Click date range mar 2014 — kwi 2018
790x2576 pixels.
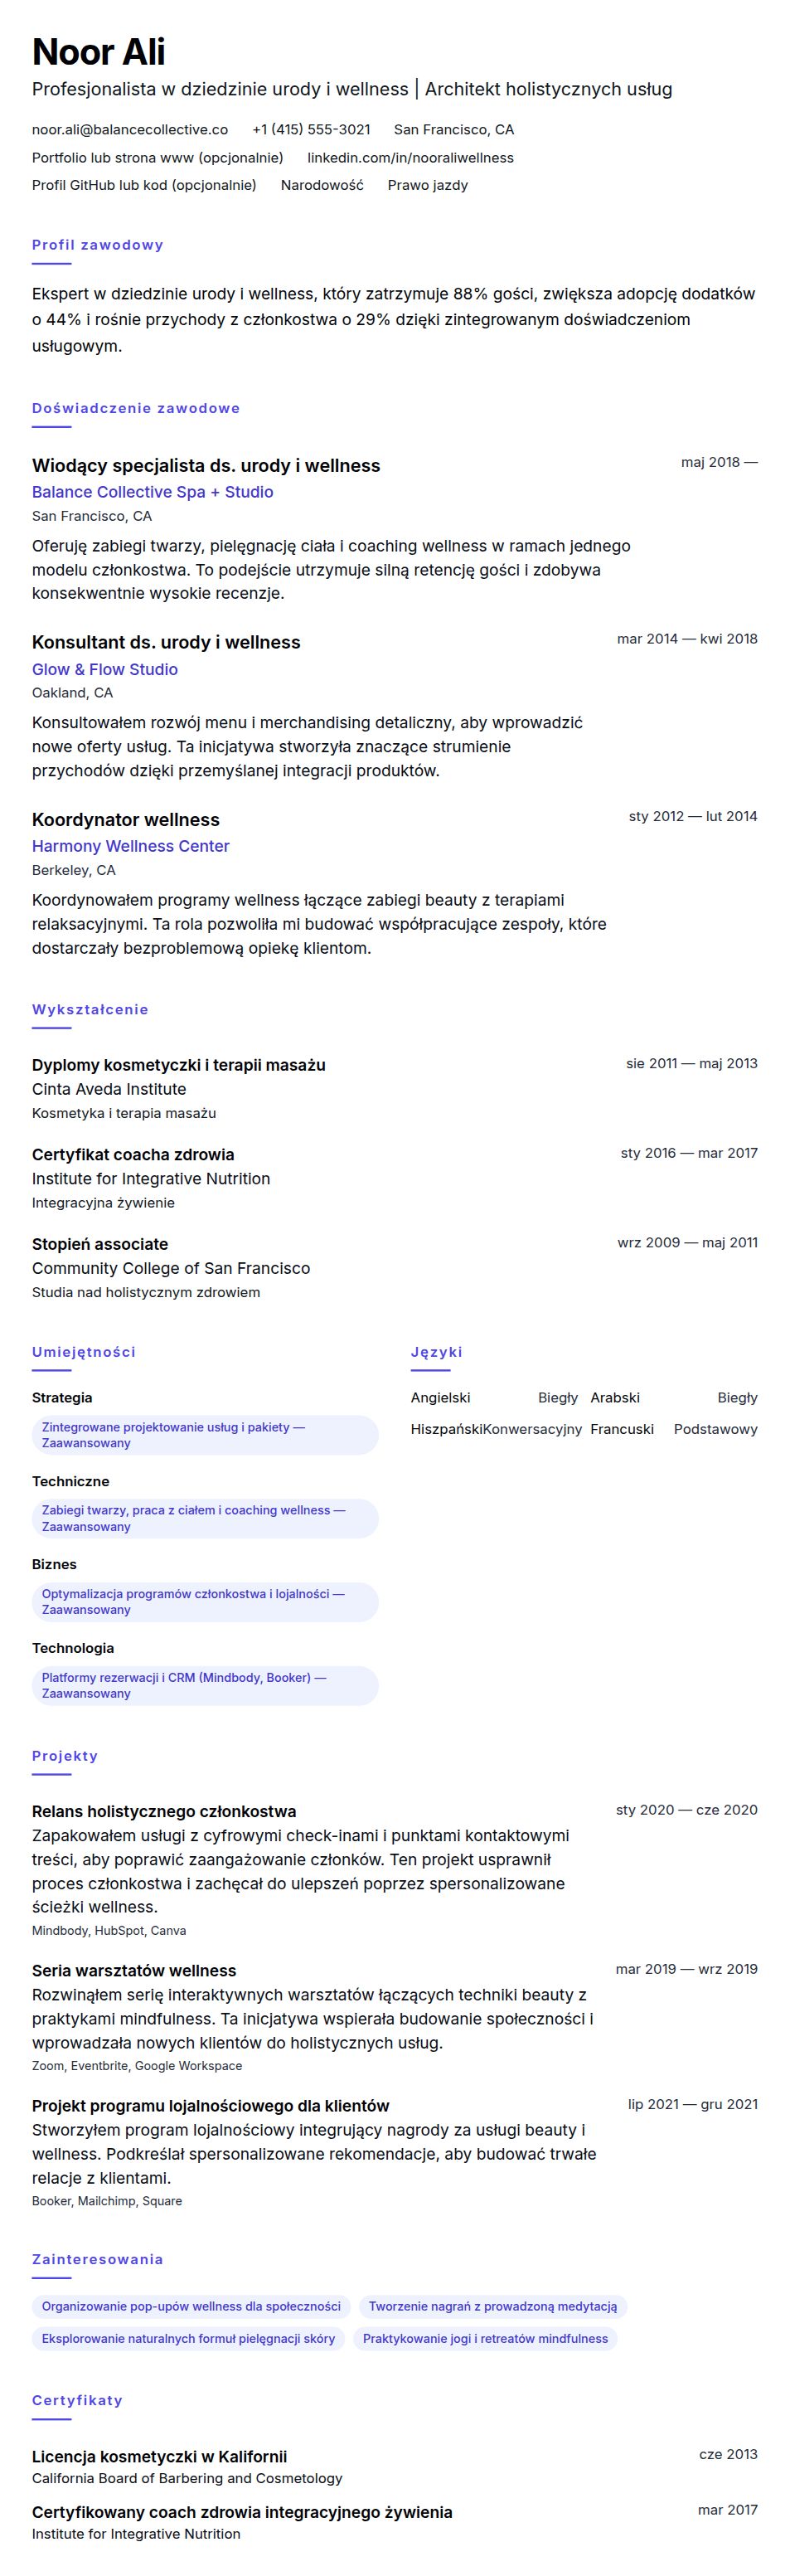[687, 639]
